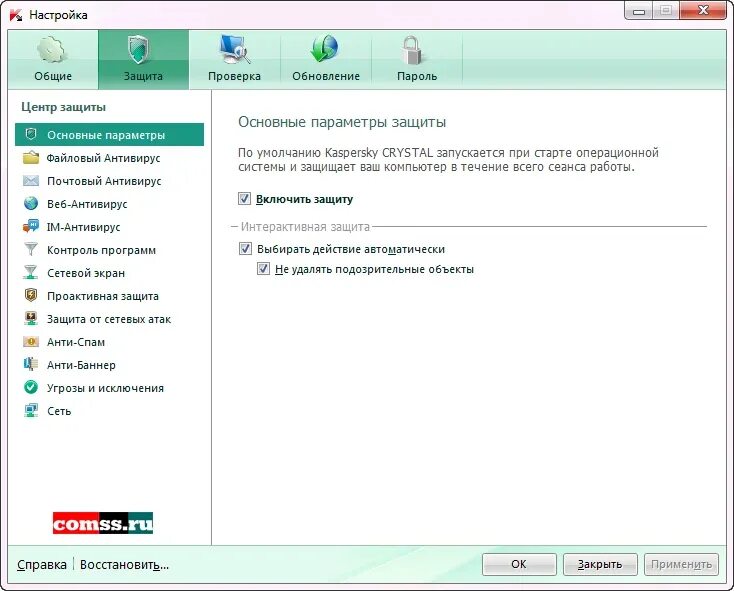Select Сеть section in sidebar

(x=110, y=410)
